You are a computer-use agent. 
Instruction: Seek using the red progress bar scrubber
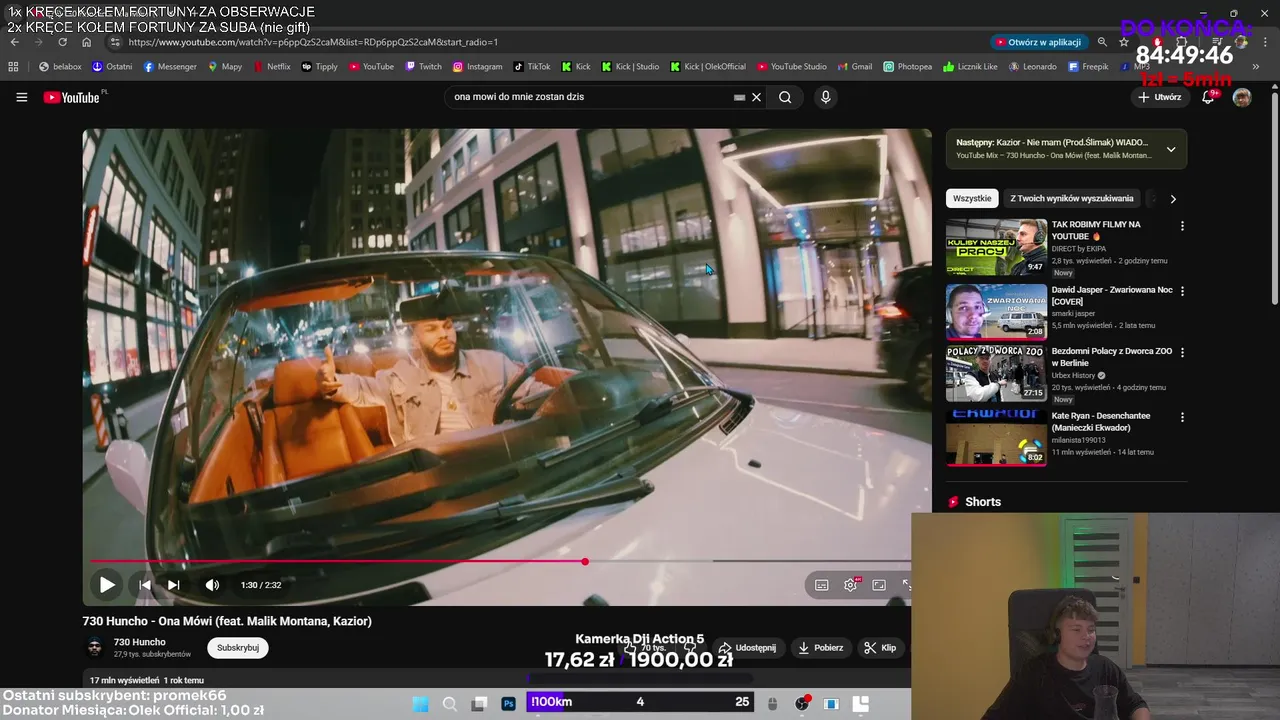(x=585, y=561)
